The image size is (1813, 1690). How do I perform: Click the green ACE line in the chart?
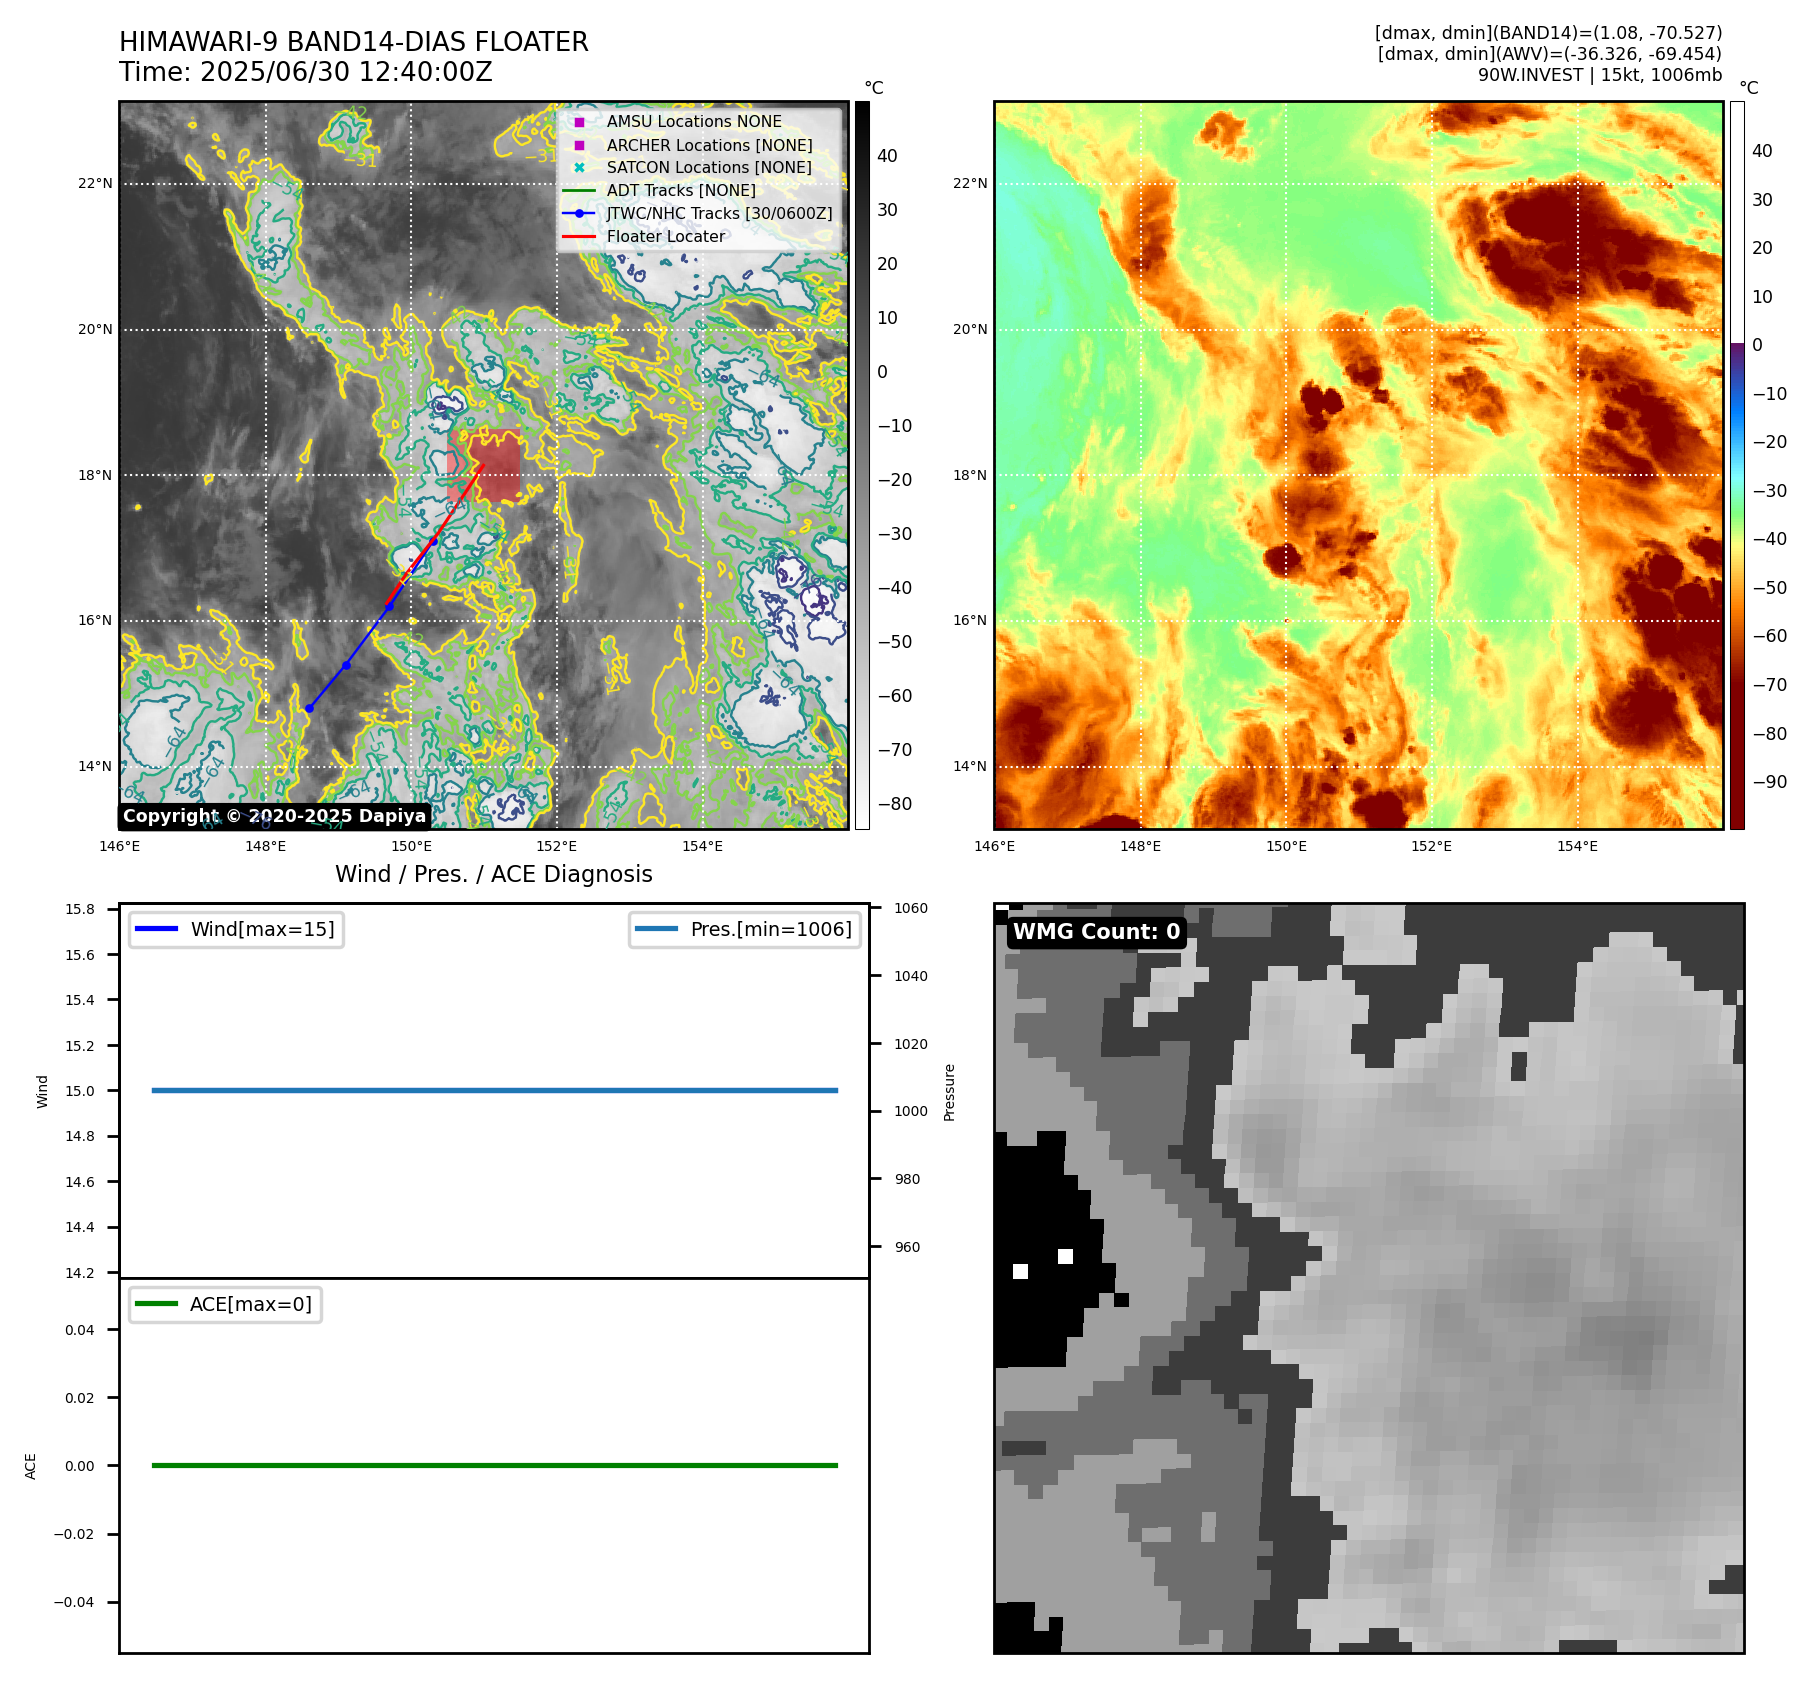pyautogui.click(x=495, y=1465)
